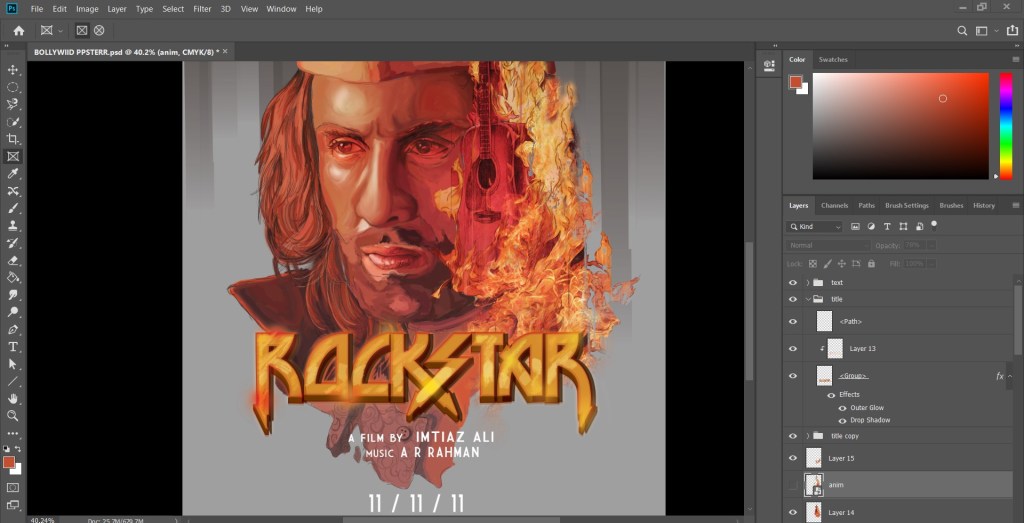Choose the Zoom tool
This screenshot has height=523, width=1024.
(13, 415)
